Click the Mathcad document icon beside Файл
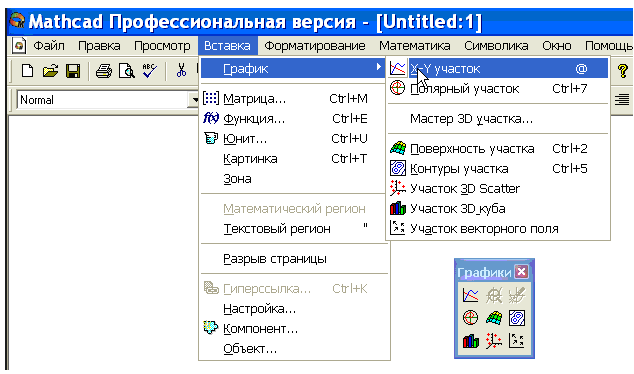 coord(19,46)
